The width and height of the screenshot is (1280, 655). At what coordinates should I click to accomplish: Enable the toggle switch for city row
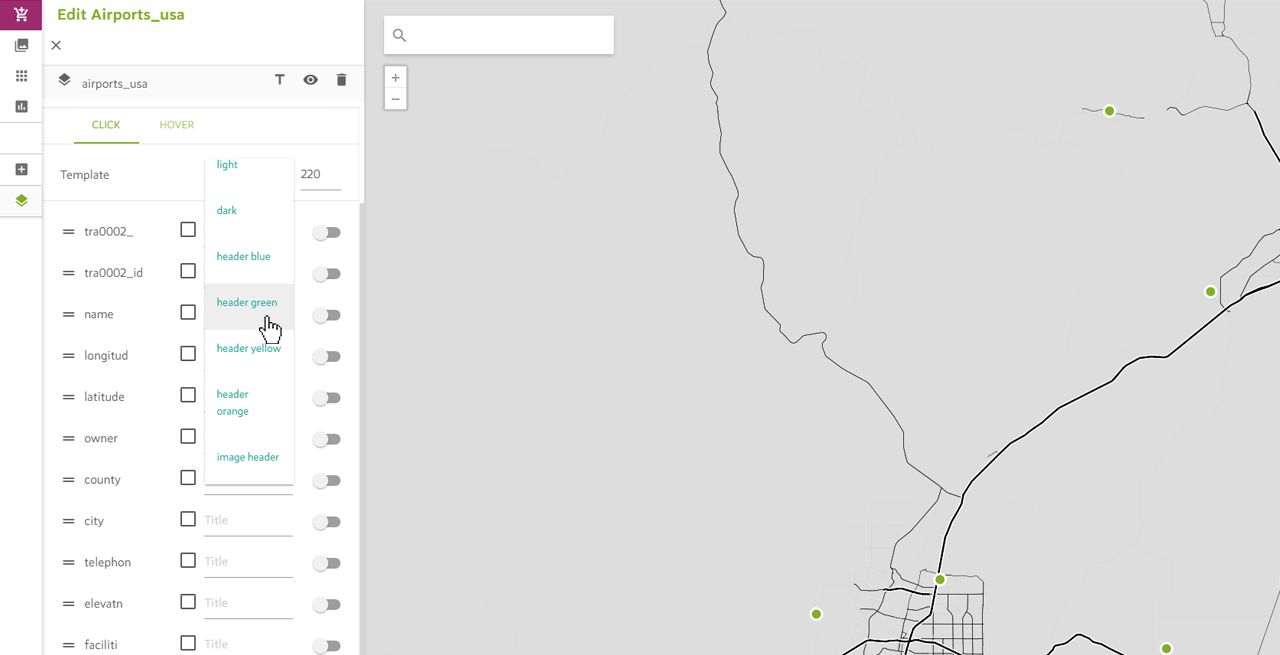coord(326,522)
